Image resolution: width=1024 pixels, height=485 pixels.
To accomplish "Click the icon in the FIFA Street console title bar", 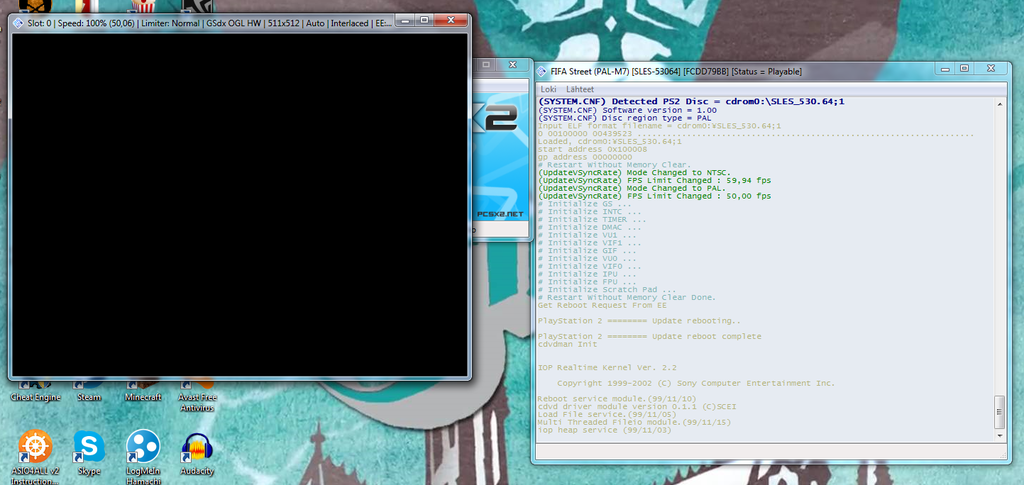I will (541, 71).
